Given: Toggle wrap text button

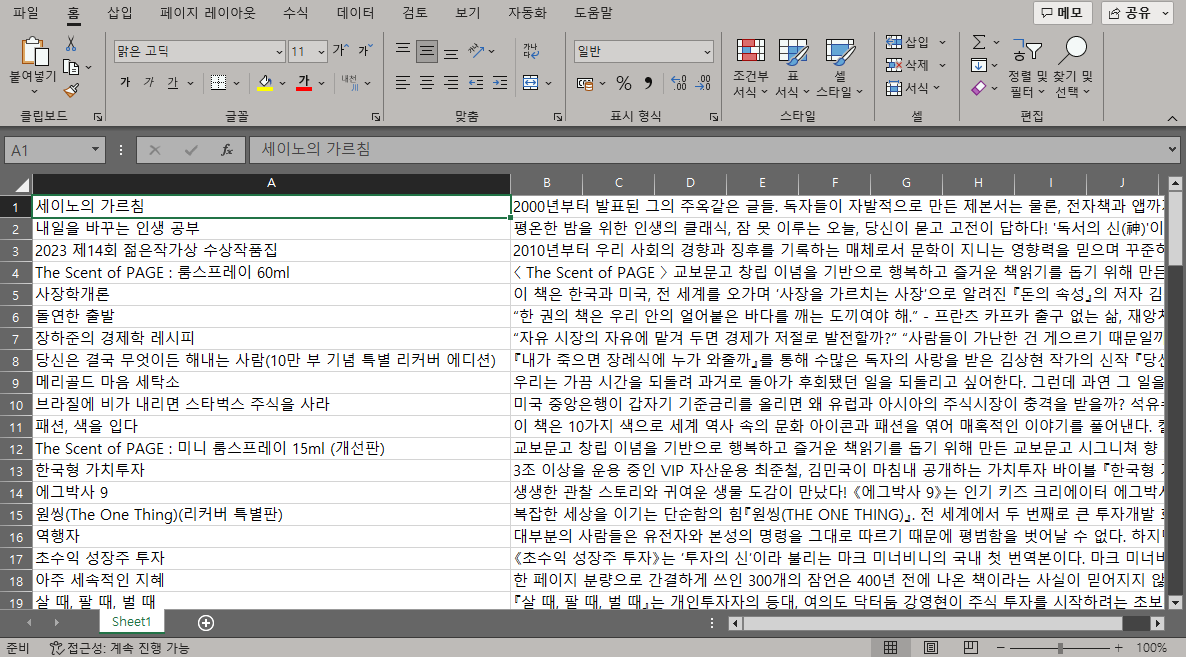Looking at the screenshot, I should 531,51.
